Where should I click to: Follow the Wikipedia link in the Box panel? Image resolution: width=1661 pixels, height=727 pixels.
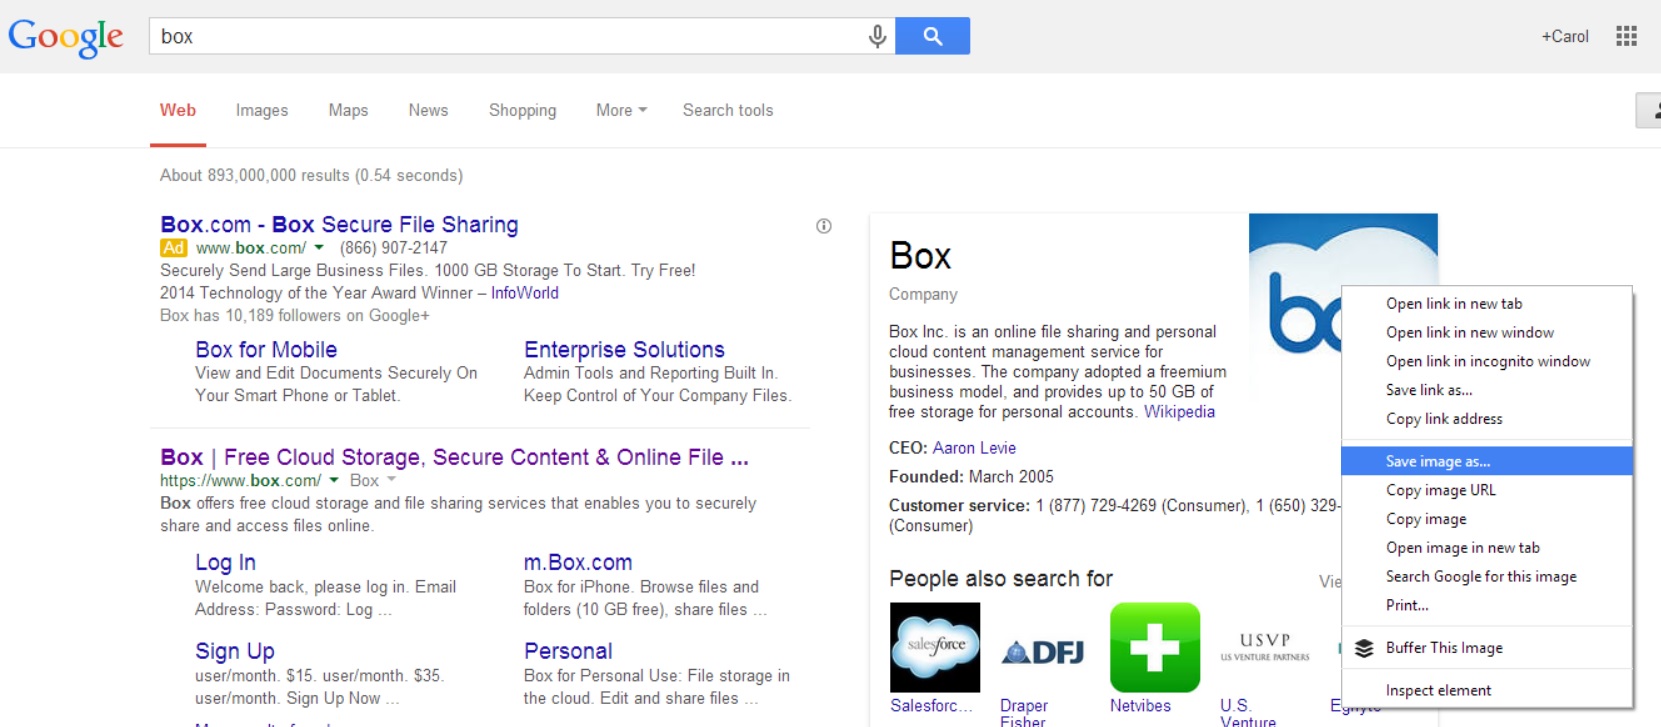(1179, 412)
